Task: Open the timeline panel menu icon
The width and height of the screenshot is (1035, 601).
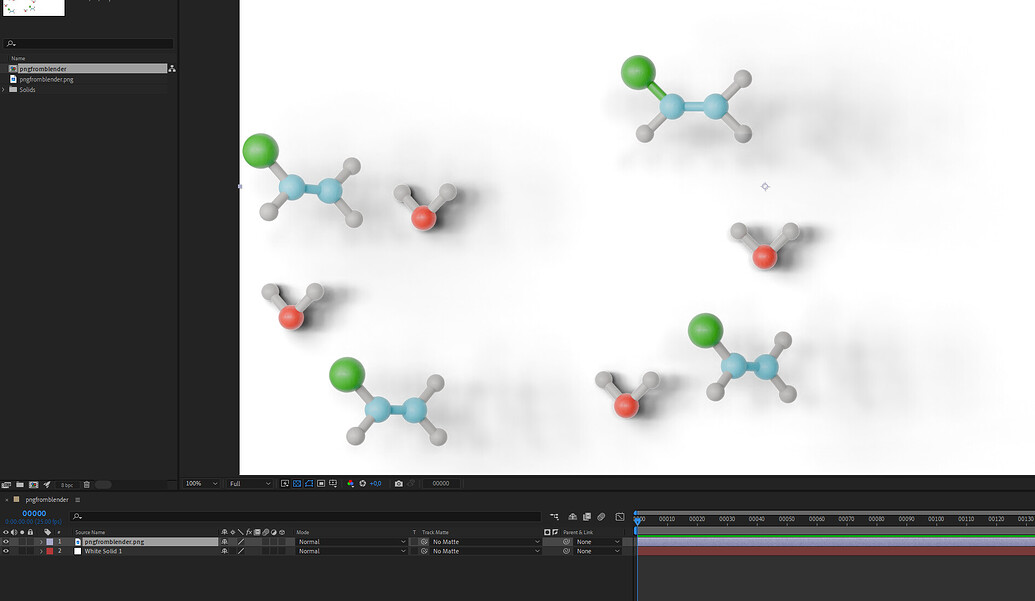Action: click(x=77, y=500)
